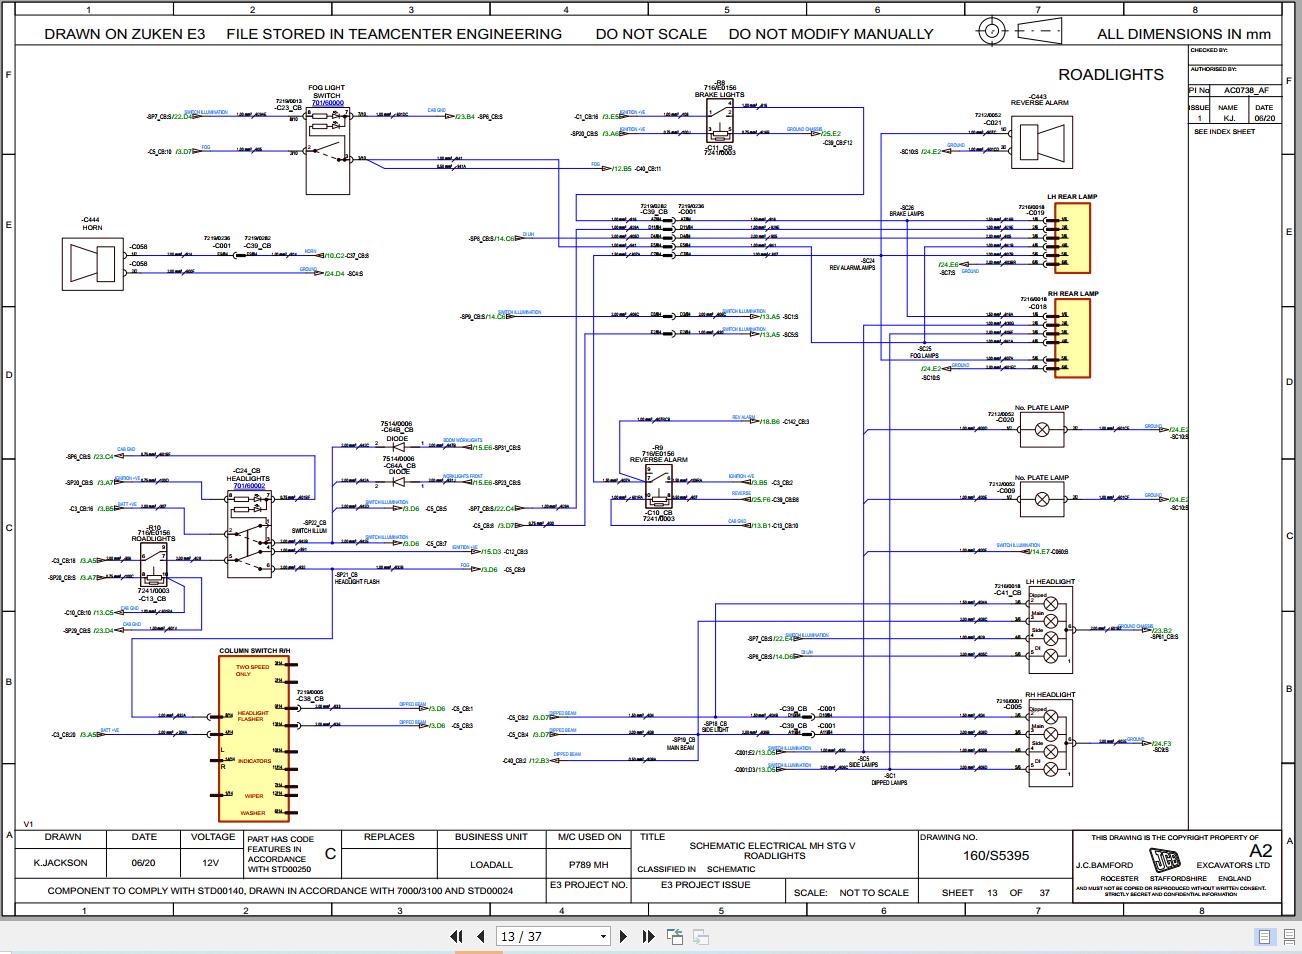Click the SCHEMATIC ELECTRICAL MH STG V title
1302x954 pixels.
[x=773, y=846]
